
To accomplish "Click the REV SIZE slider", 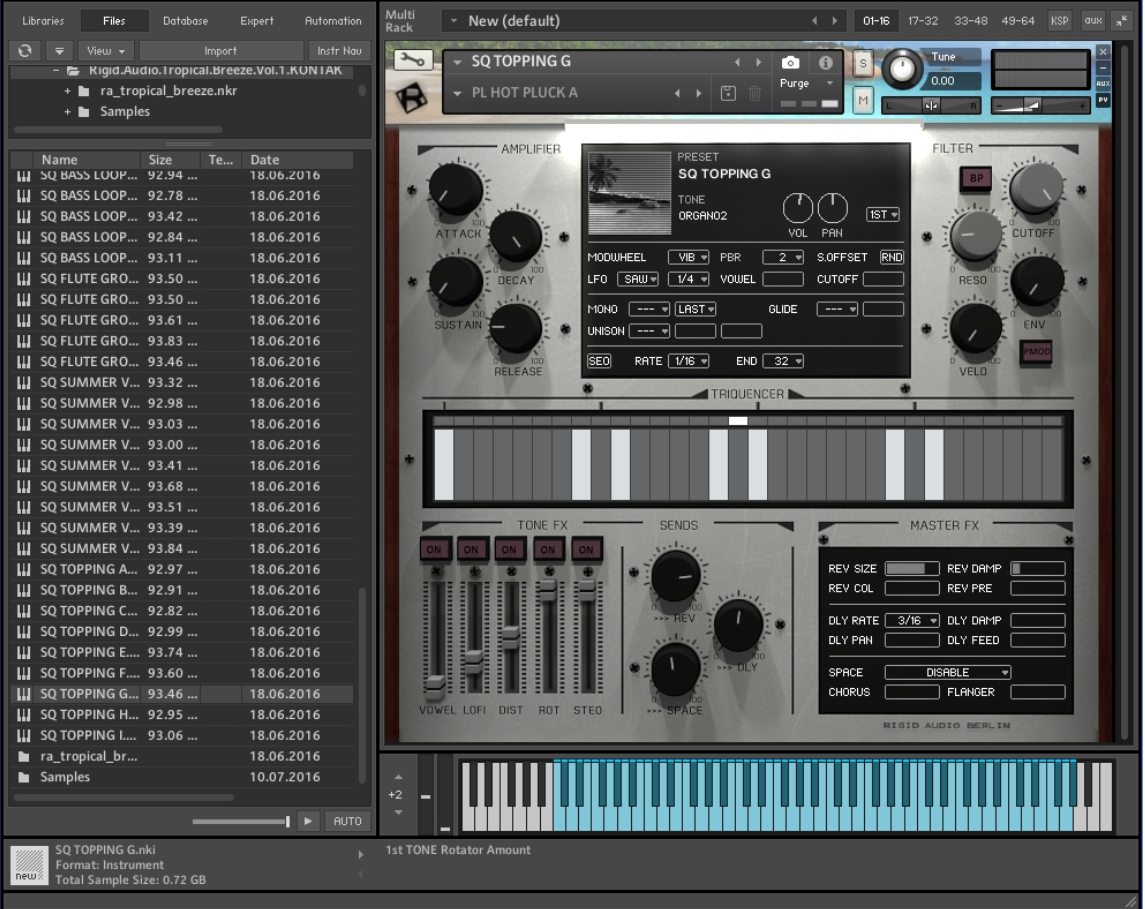I will click(x=912, y=568).
